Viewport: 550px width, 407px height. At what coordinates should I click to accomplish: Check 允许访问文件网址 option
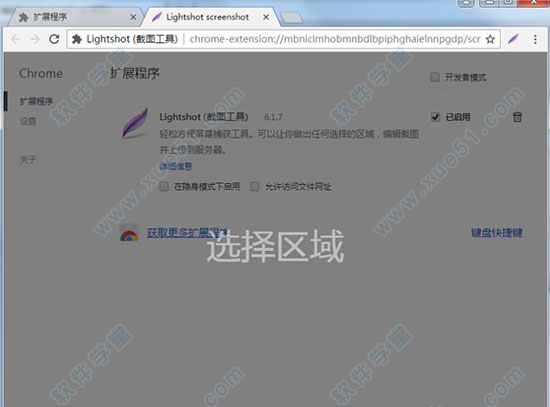click(255, 186)
